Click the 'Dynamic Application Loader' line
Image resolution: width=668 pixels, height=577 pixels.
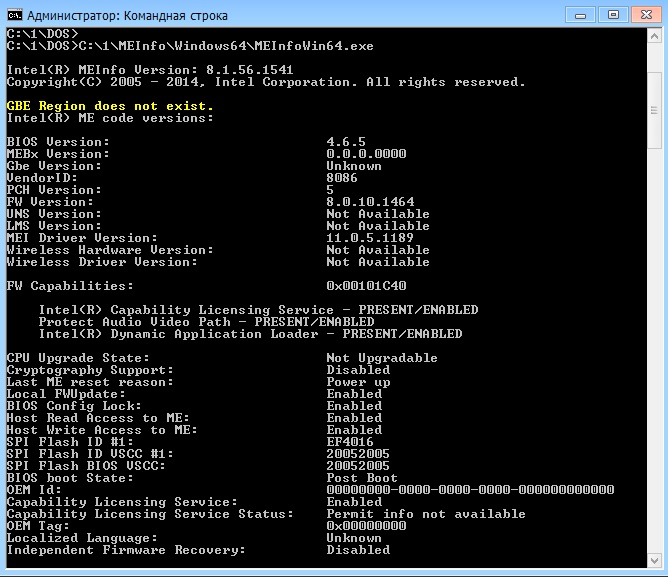point(250,334)
